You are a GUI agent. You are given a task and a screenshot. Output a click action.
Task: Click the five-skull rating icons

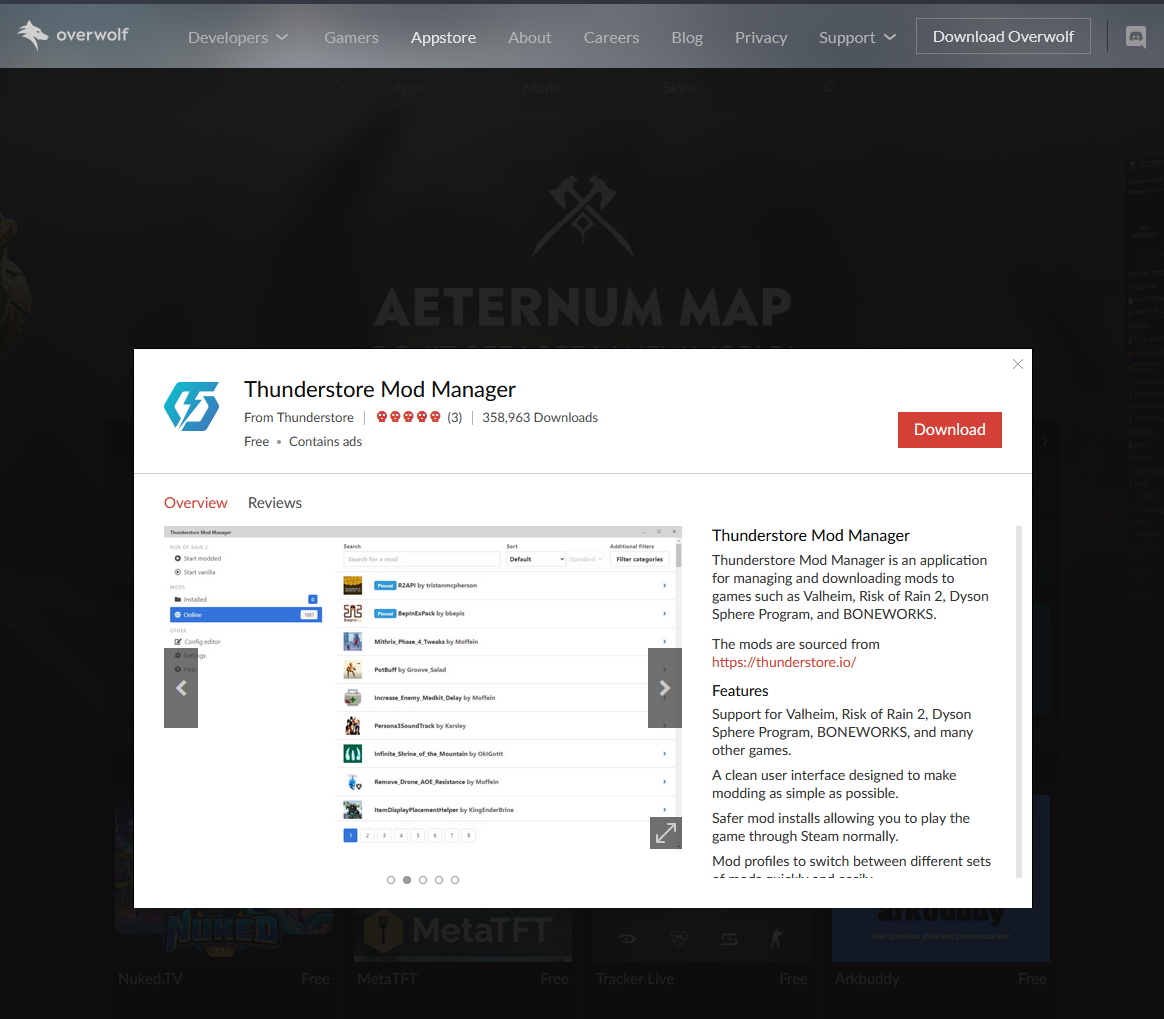click(408, 417)
